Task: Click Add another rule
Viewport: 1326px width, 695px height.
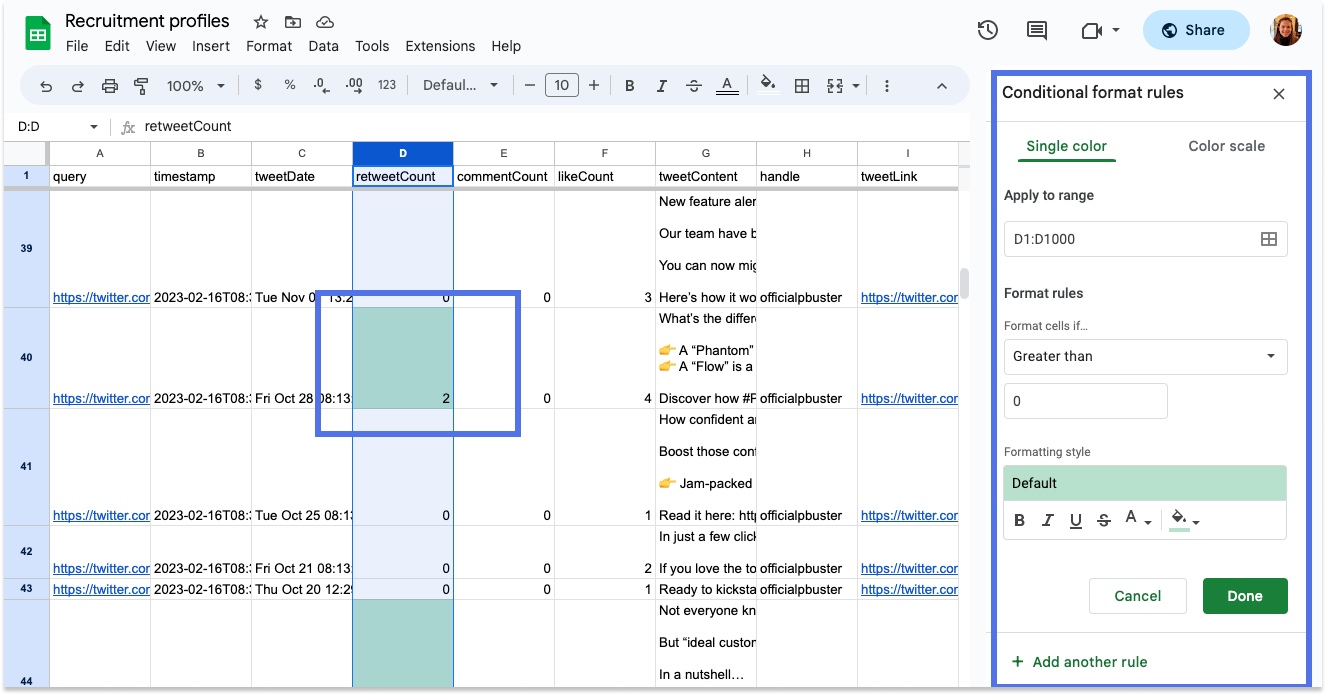Action: coord(1080,661)
